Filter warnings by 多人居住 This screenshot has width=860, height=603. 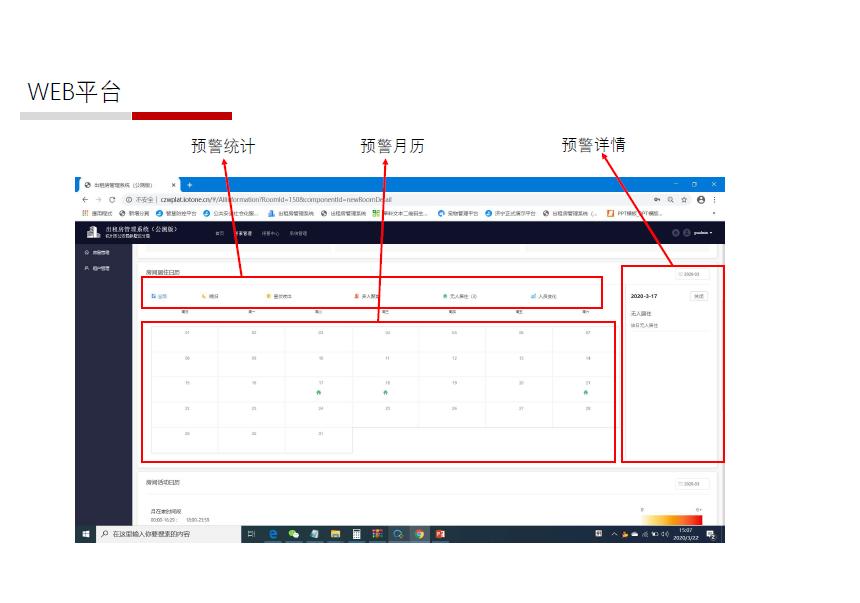(x=367, y=296)
